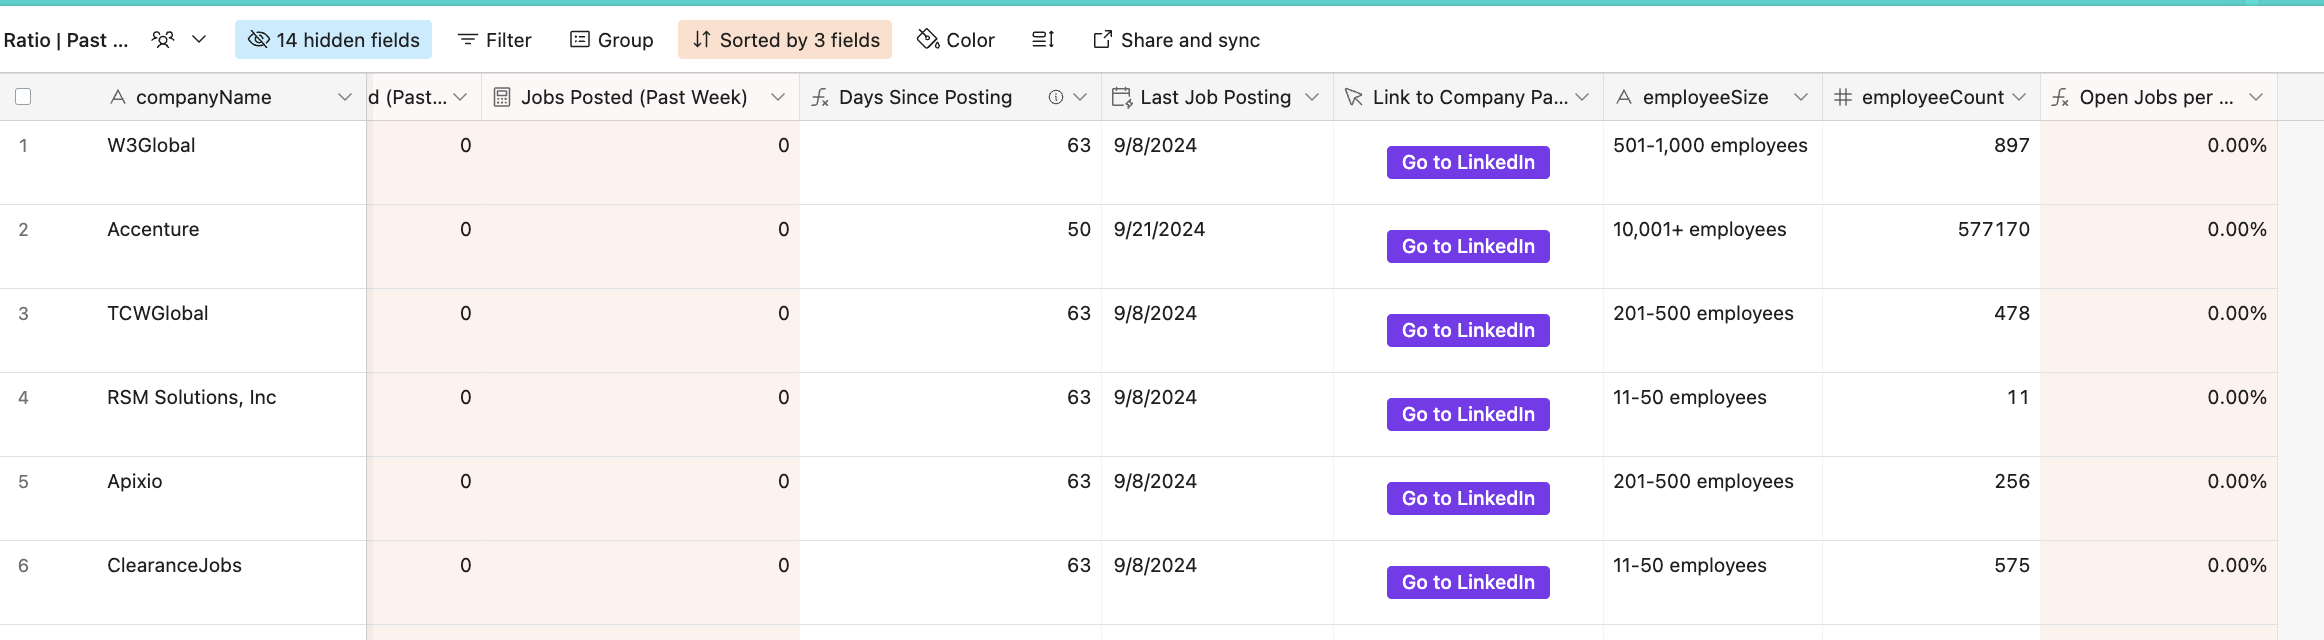Open the Group menu
This screenshot has width=2324, height=640.
612,40
